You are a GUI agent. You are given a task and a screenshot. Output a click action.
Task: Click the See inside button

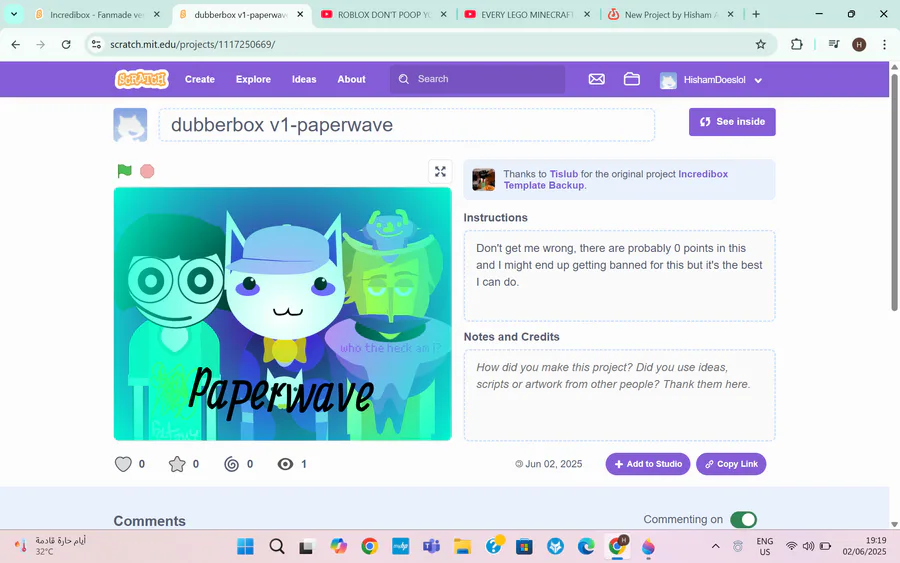tap(732, 122)
